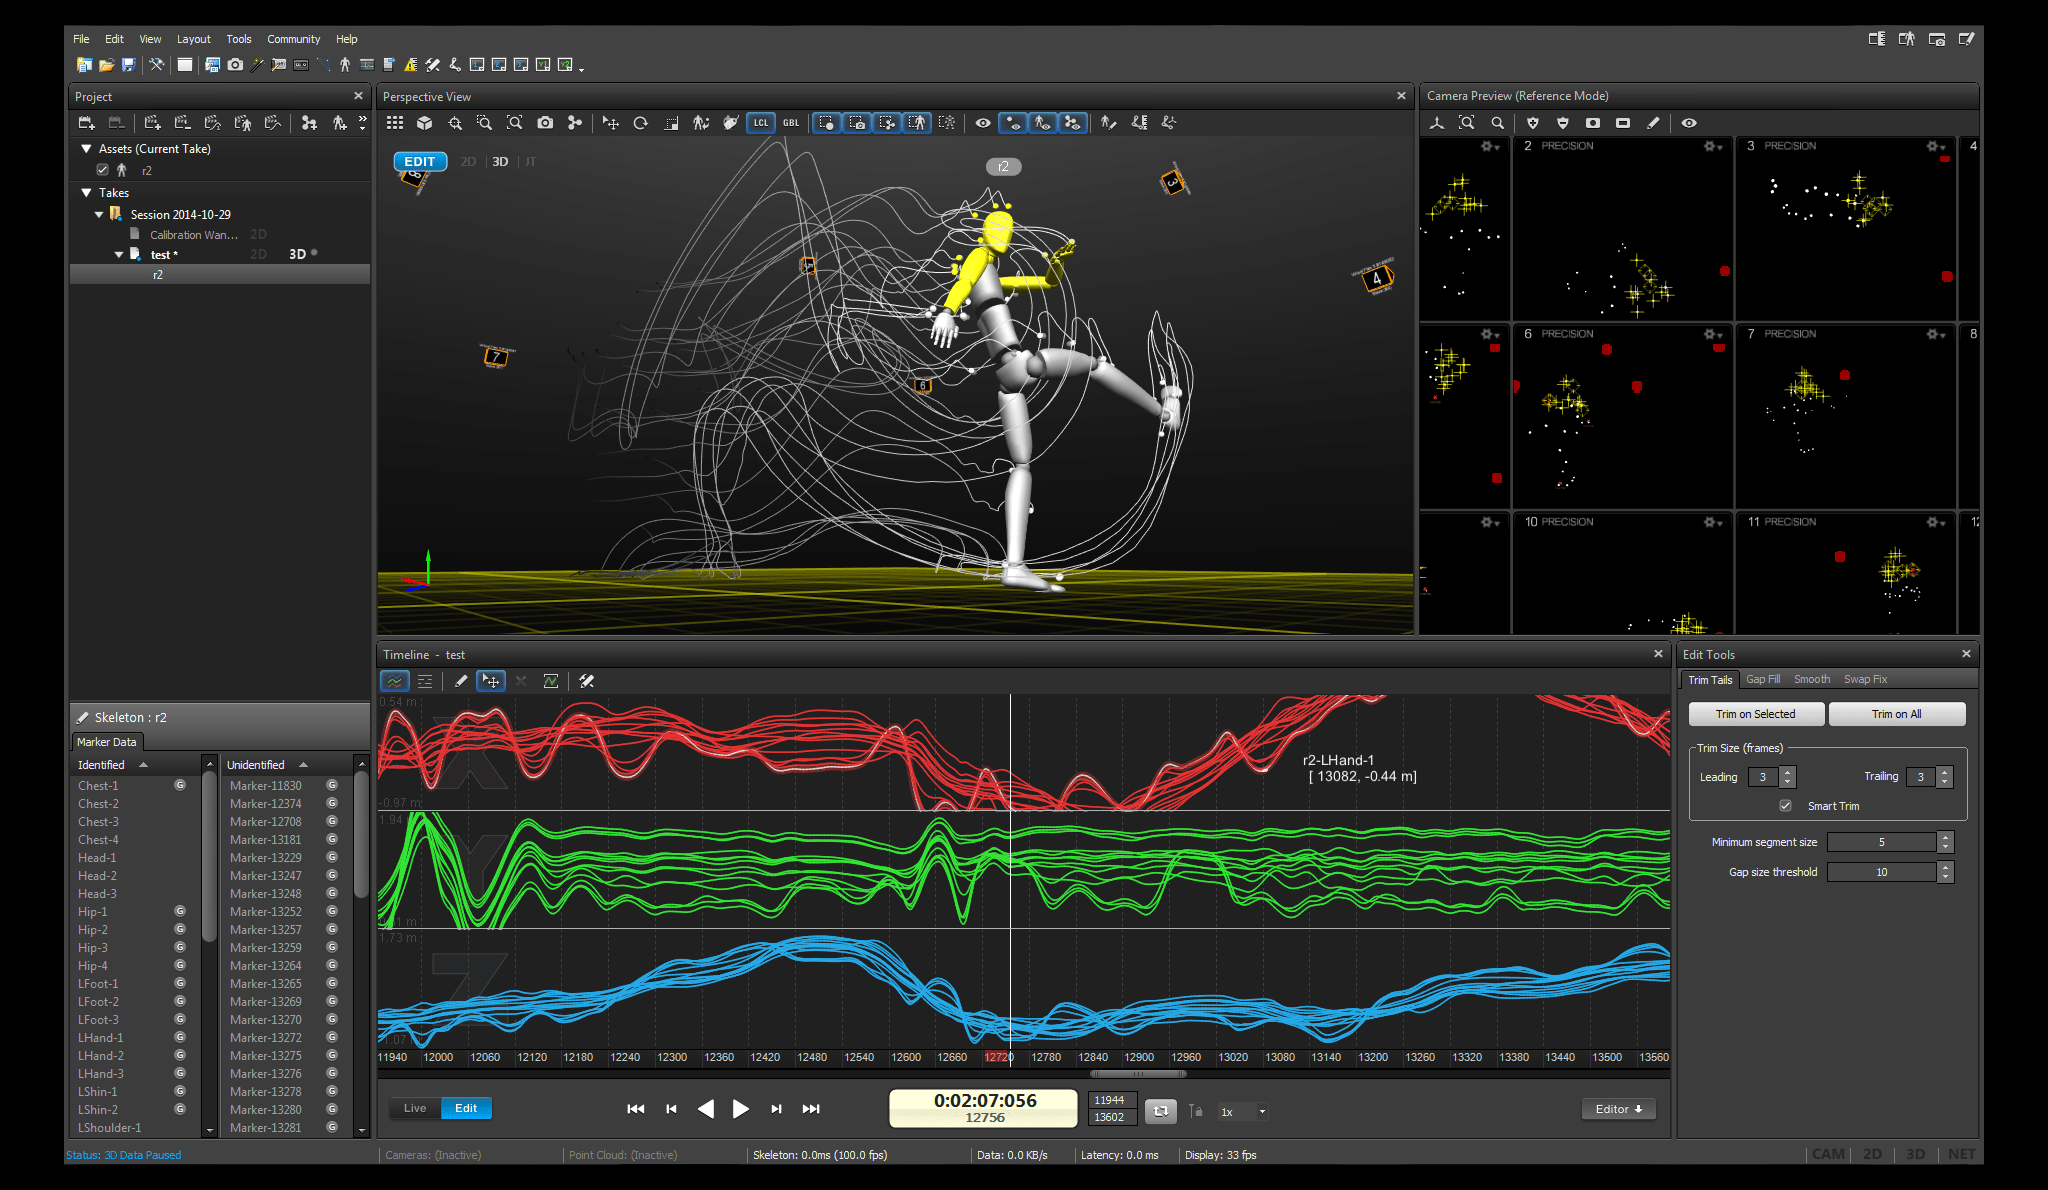Viewport: 2048px width, 1190px height.
Task: Toggle the Smart Trim checkbox
Action: [x=1785, y=806]
